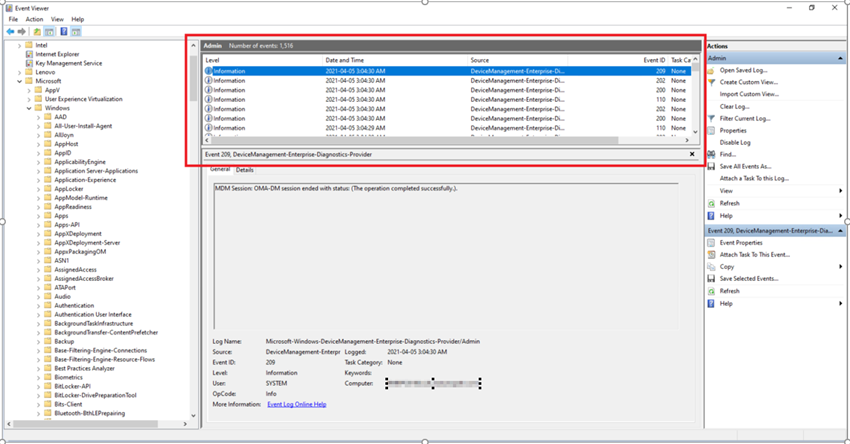Switch to the General tab
Viewport: 850px width, 444px height.
(x=220, y=169)
